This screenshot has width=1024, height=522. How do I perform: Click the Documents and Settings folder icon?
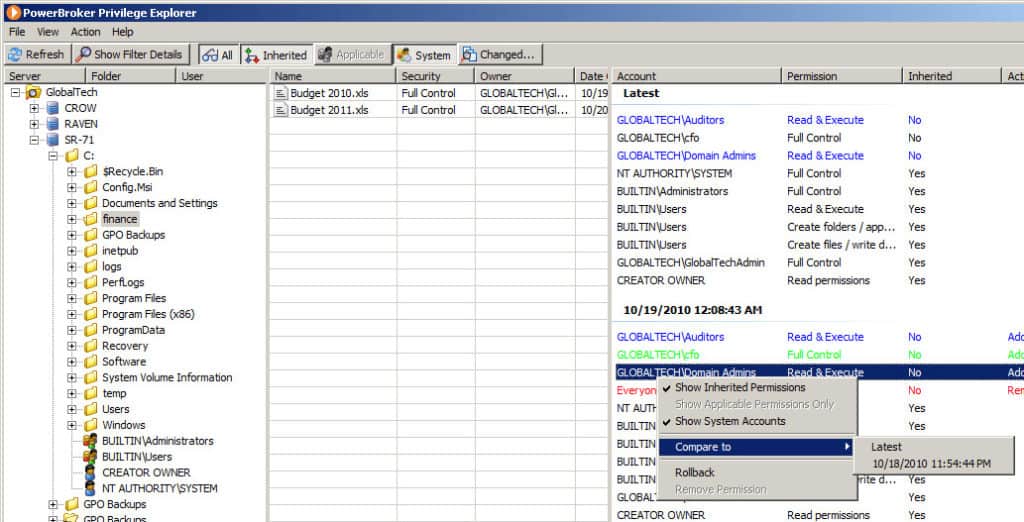[91, 203]
